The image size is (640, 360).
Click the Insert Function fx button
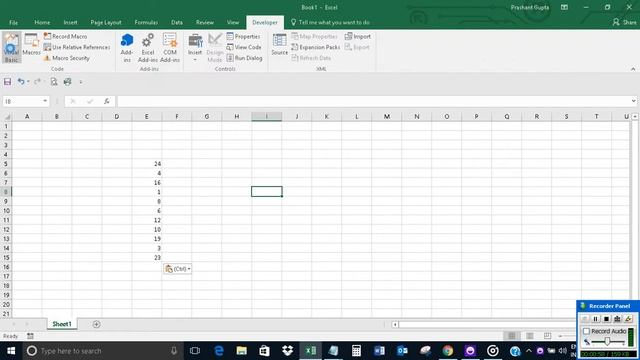pos(107,101)
